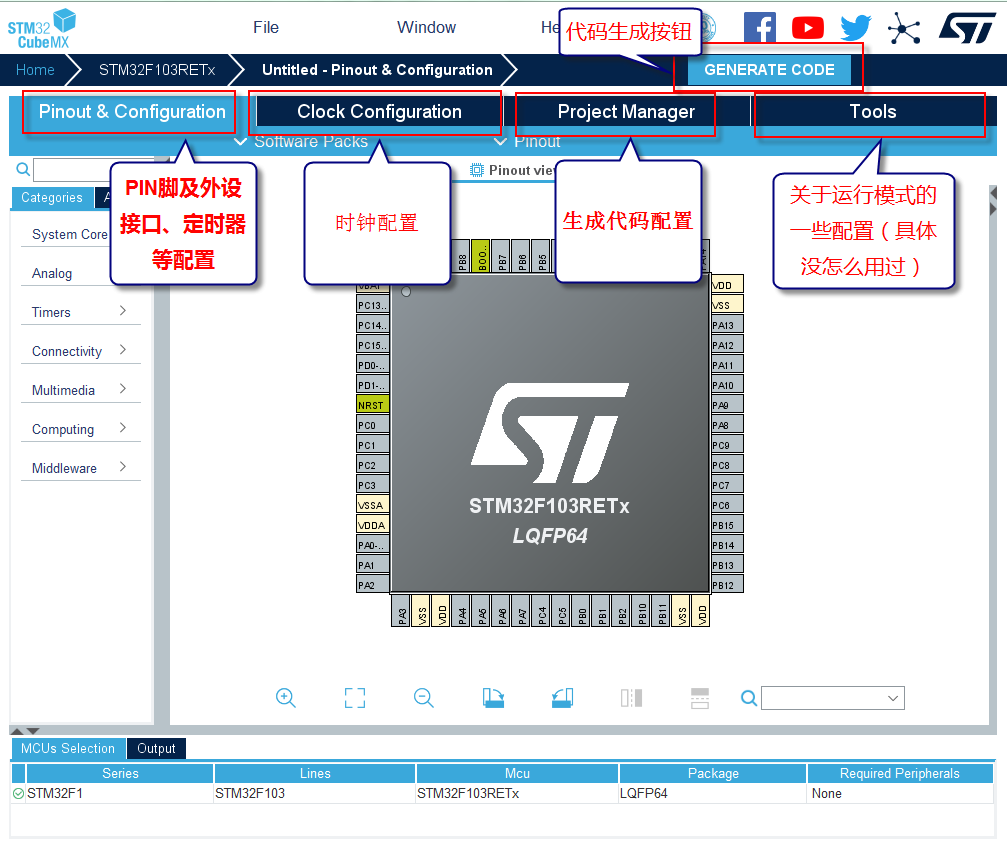Expand the Middleware category
Screen dimensions: 1007x846
coord(80,468)
